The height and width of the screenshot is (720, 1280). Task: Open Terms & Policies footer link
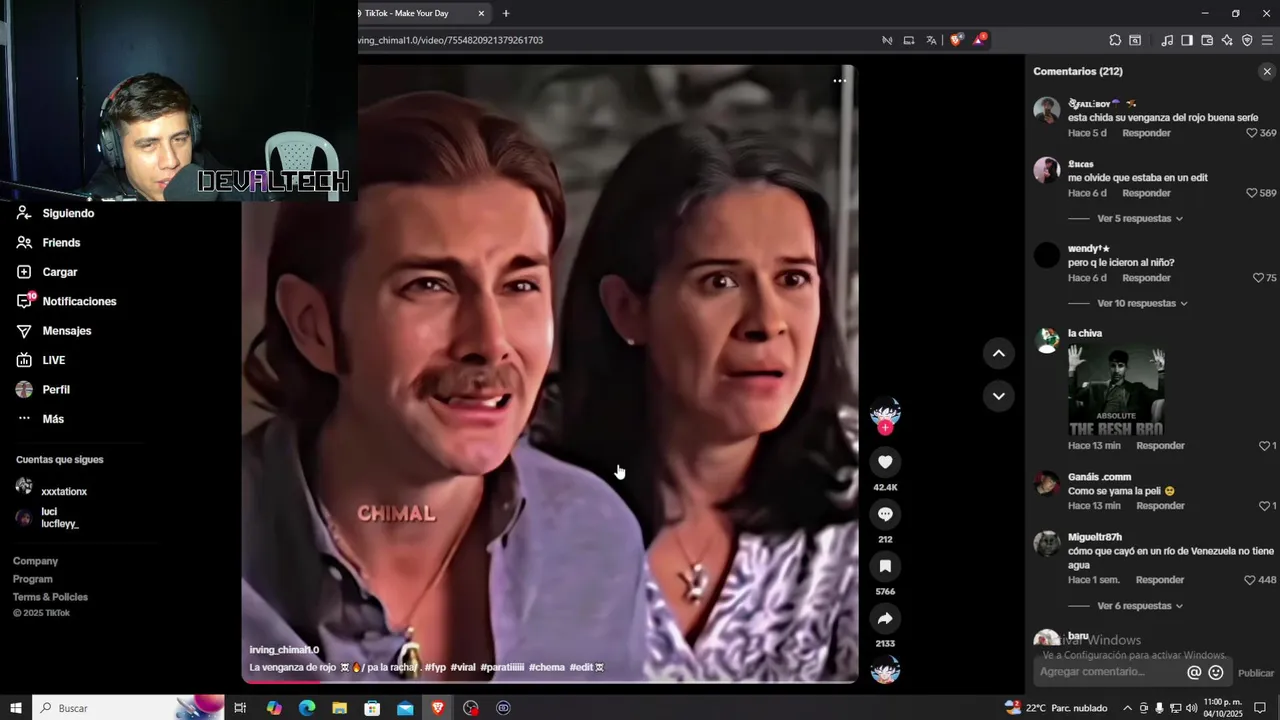point(50,597)
